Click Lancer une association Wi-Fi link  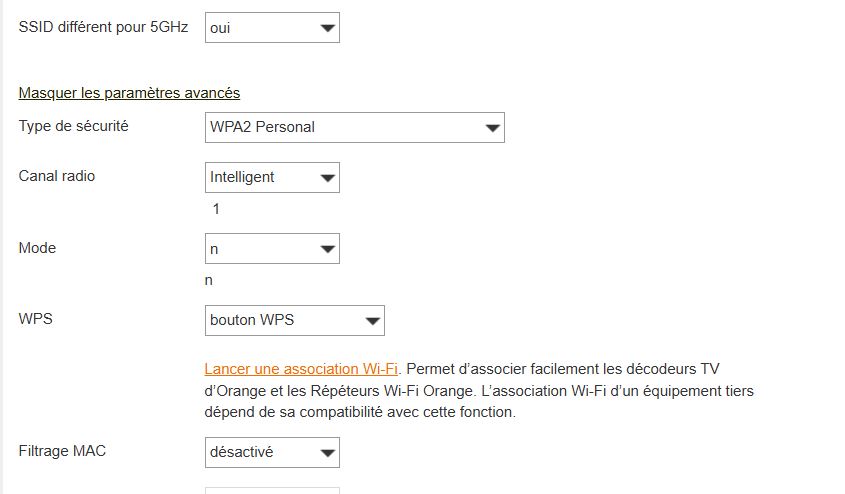pos(301,369)
